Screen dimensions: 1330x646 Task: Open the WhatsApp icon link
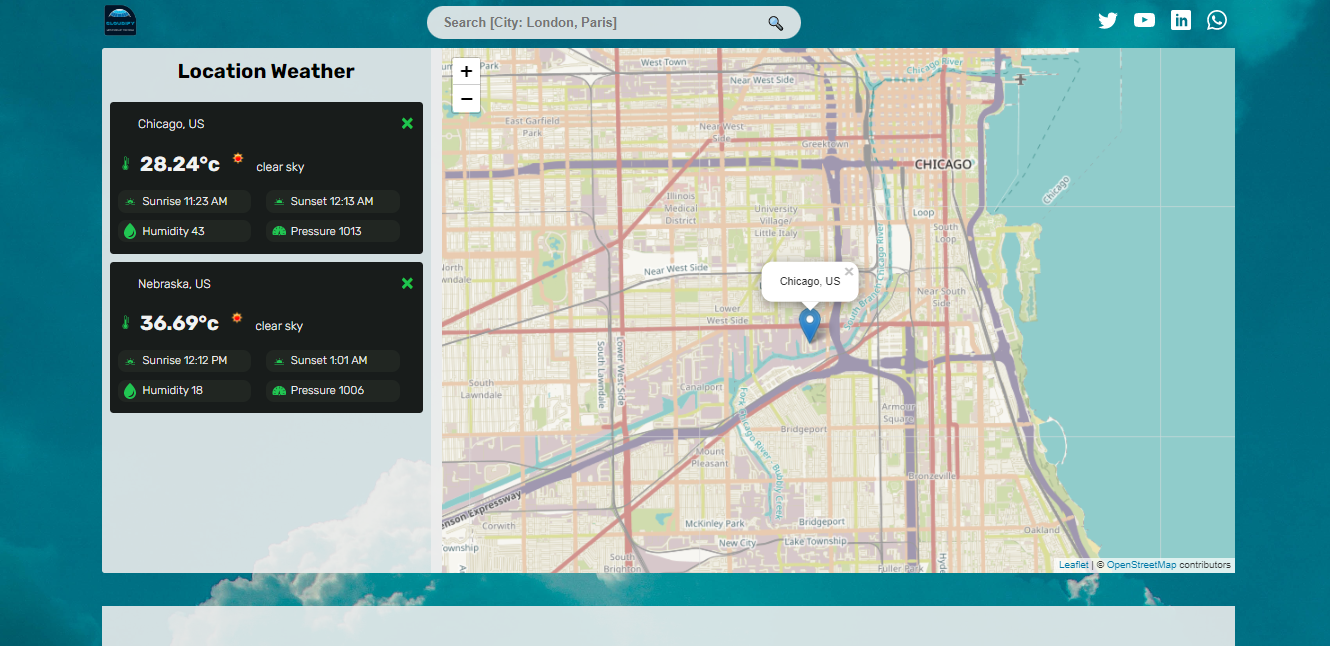[1217, 20]
